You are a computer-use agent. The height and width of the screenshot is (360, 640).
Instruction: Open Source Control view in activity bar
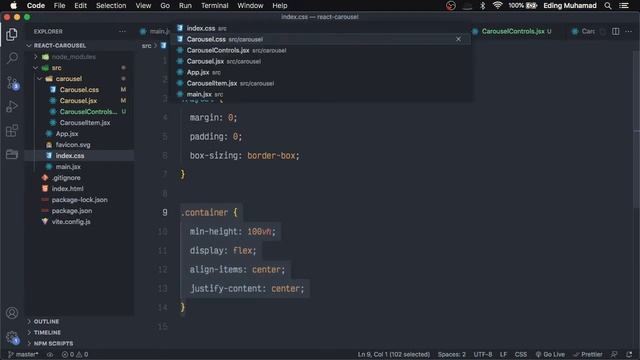12,82
